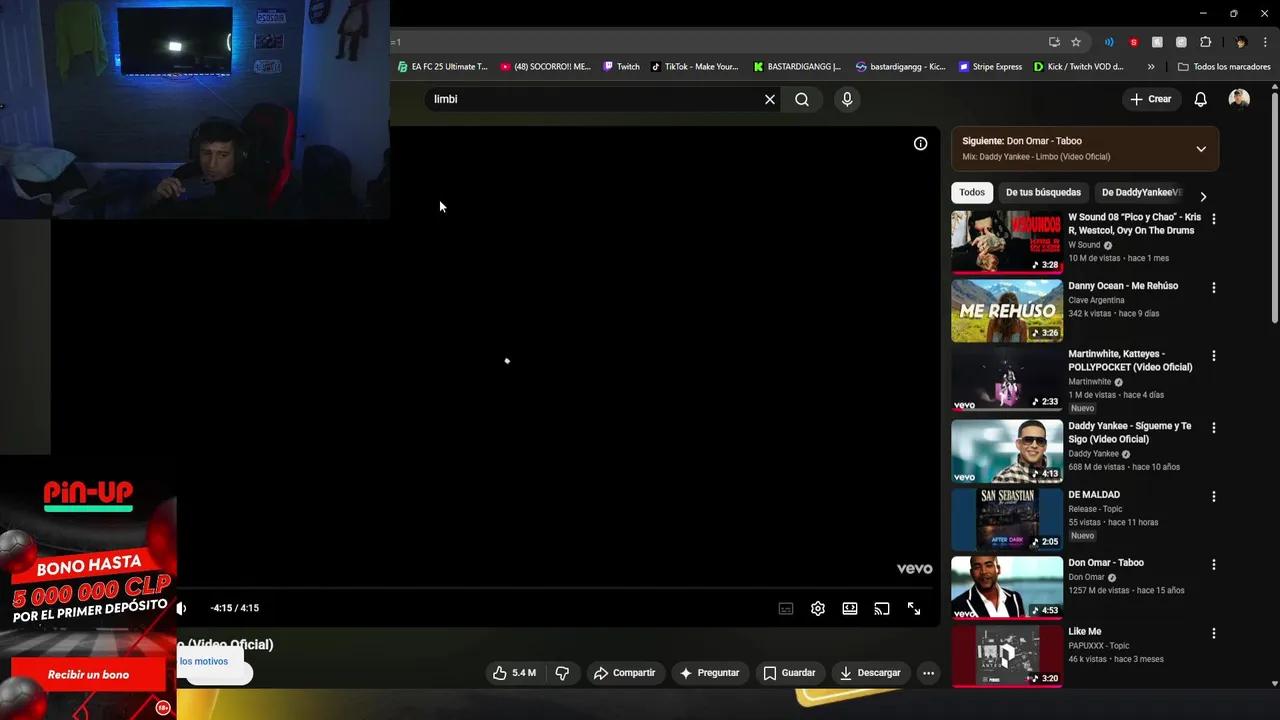Select the Todos filter chip
This screenshot has width=1280, height=720.
pos(971,192)
